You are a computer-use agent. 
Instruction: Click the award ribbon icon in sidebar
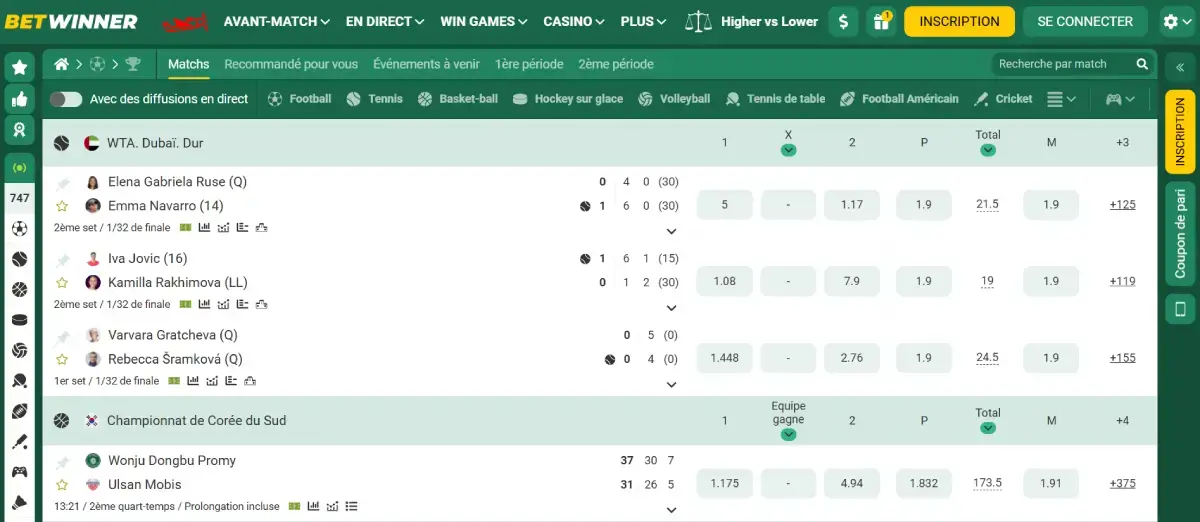click(19, 129)
